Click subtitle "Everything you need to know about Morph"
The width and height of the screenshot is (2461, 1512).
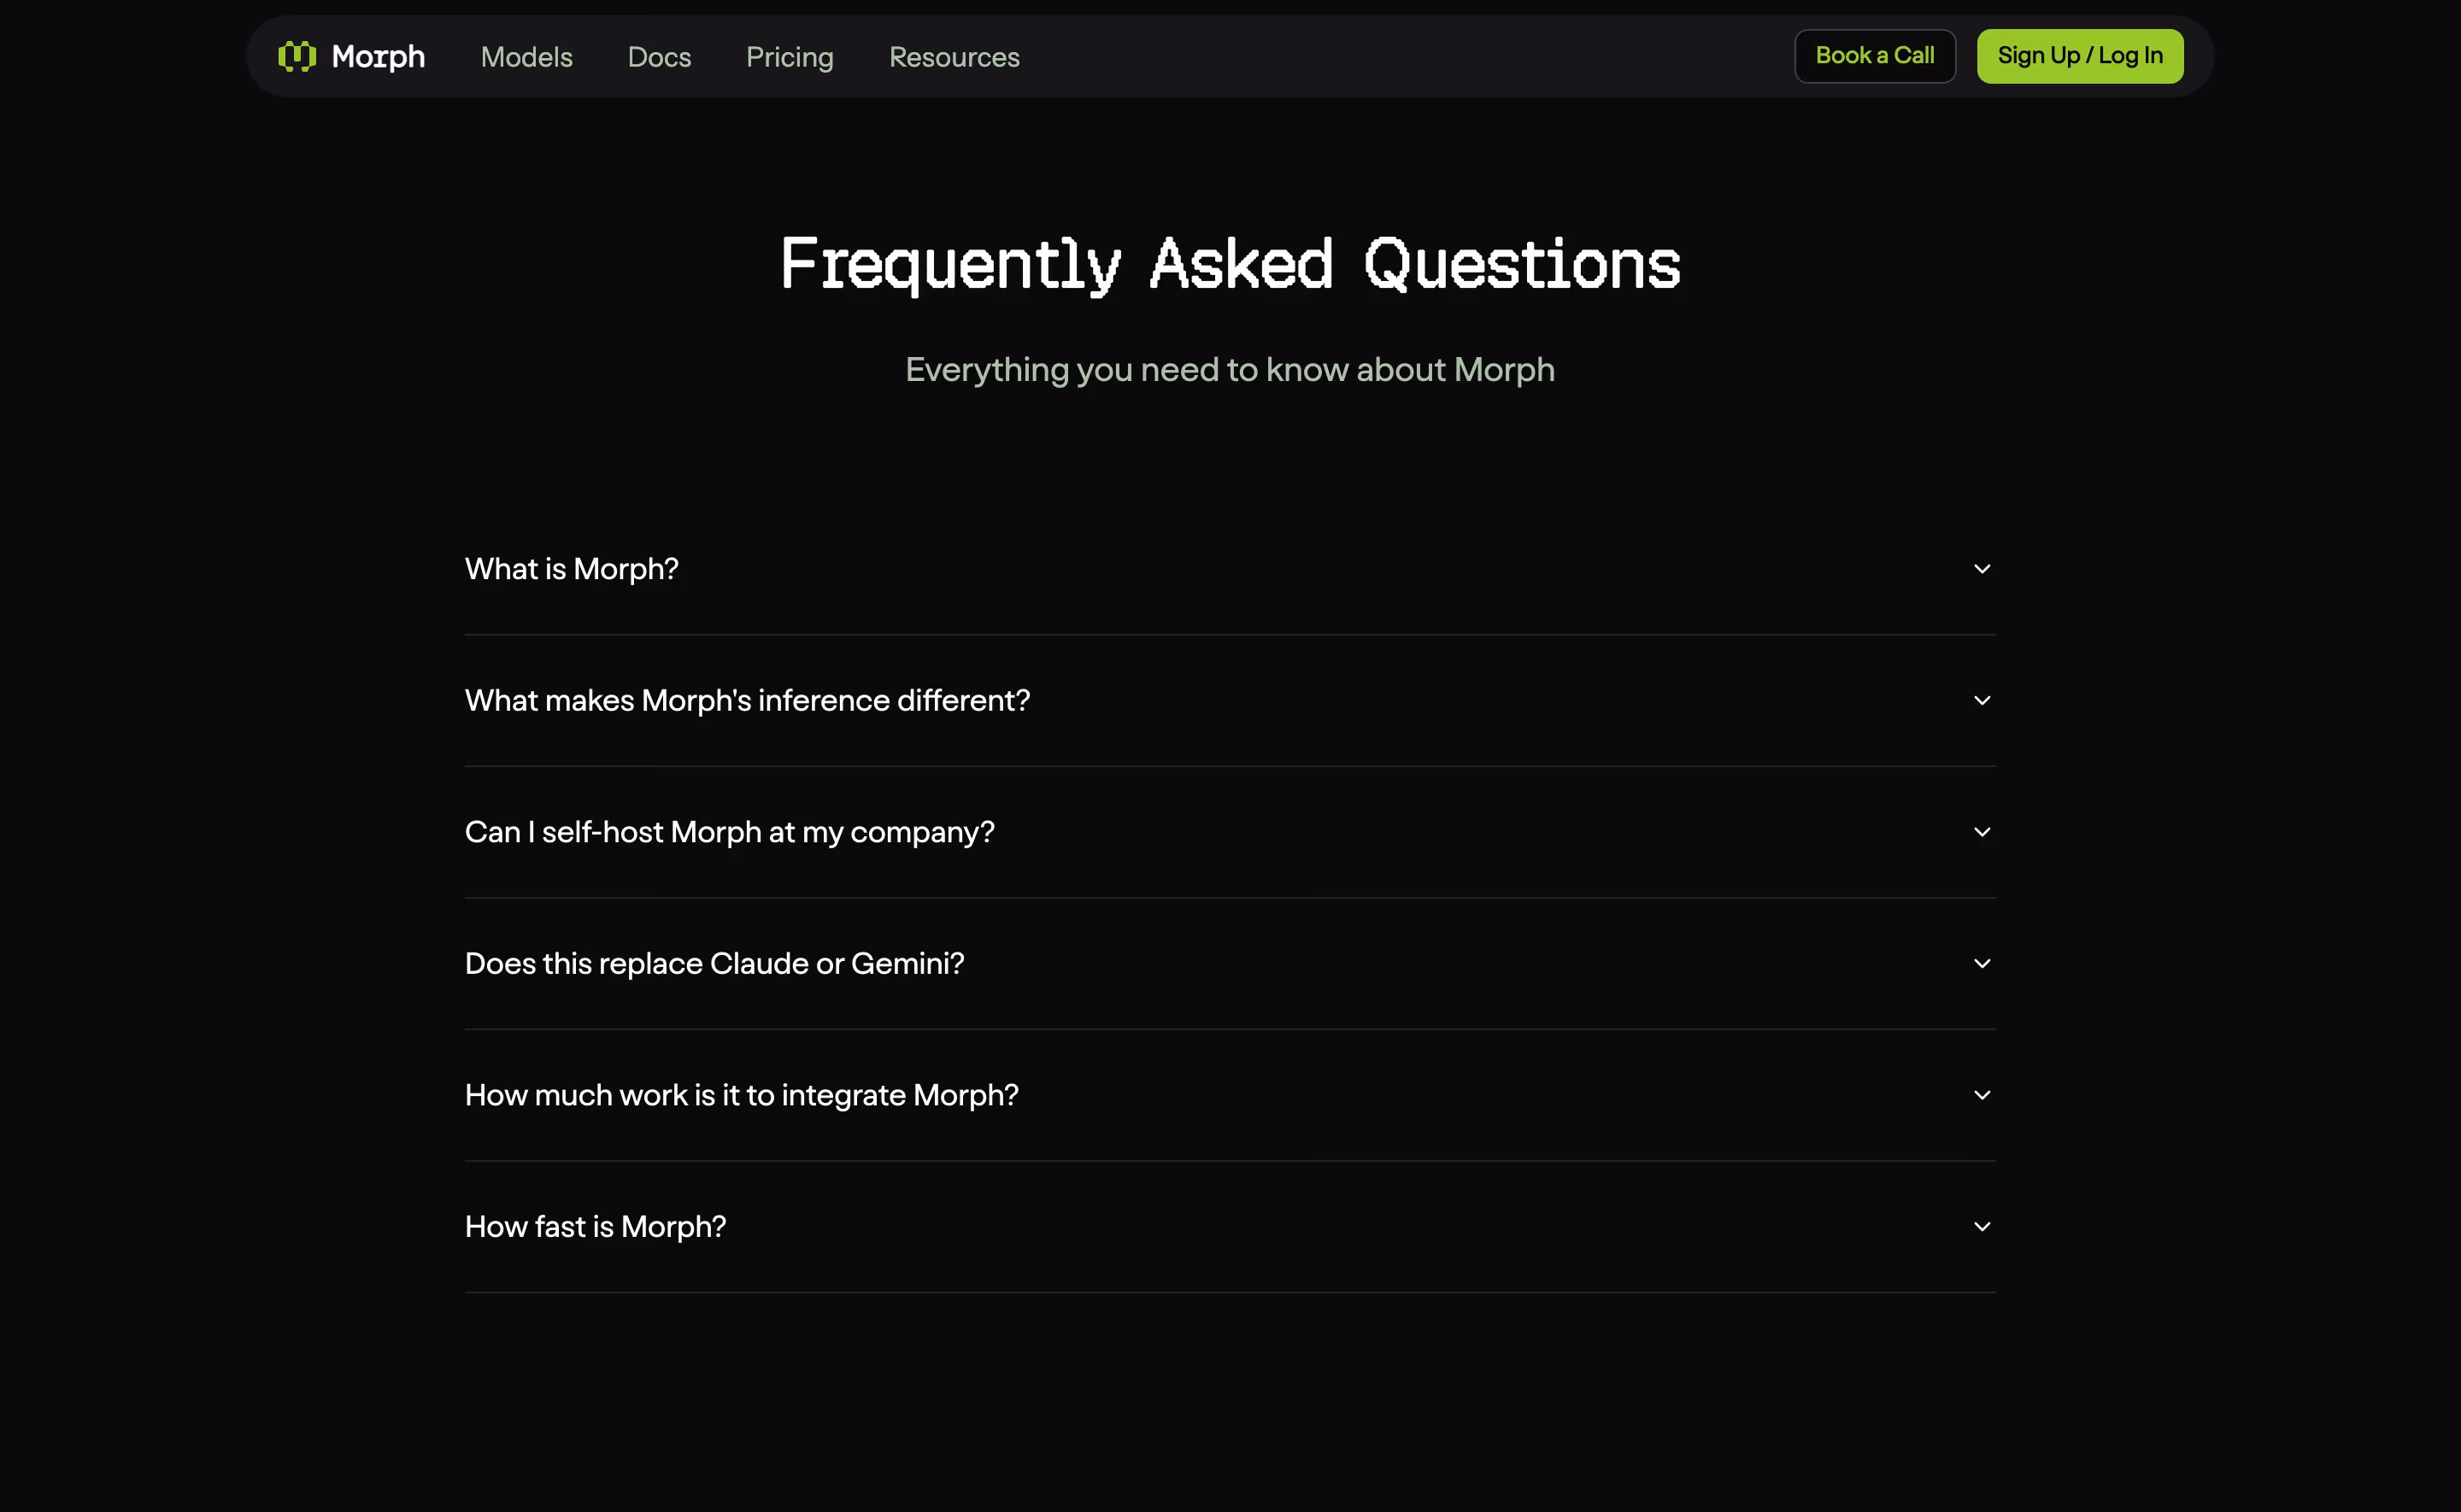1230,370
